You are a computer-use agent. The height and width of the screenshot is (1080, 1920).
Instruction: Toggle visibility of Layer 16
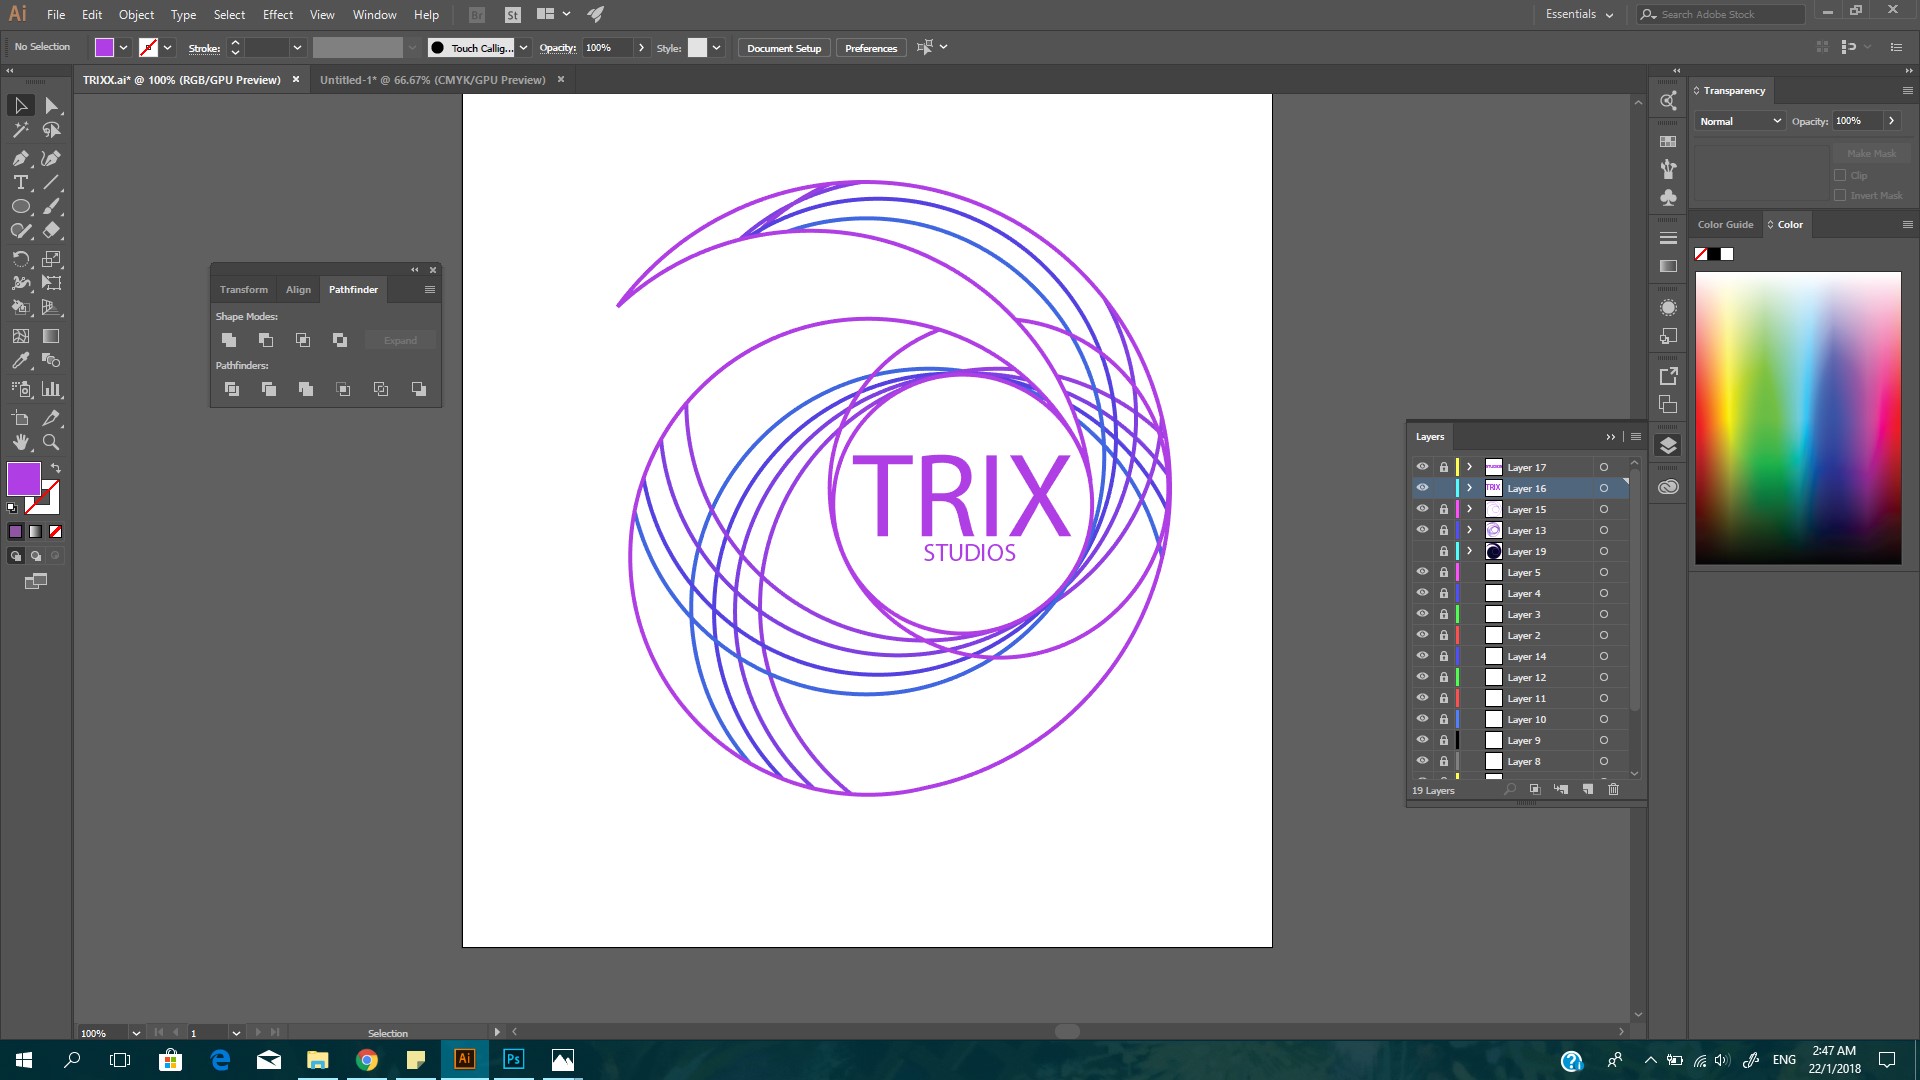(1422, 488)
